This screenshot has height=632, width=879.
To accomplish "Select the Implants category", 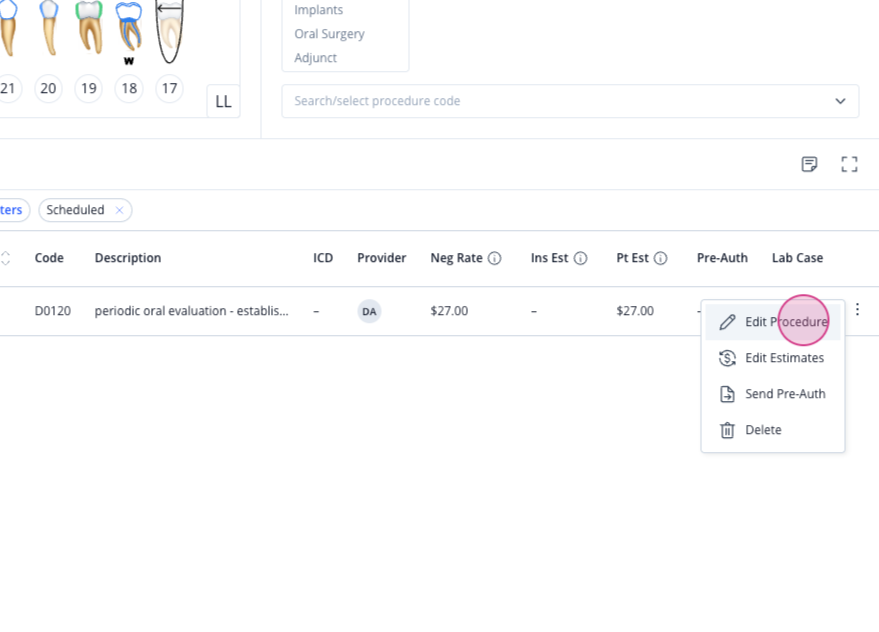I will coord(318,10).
